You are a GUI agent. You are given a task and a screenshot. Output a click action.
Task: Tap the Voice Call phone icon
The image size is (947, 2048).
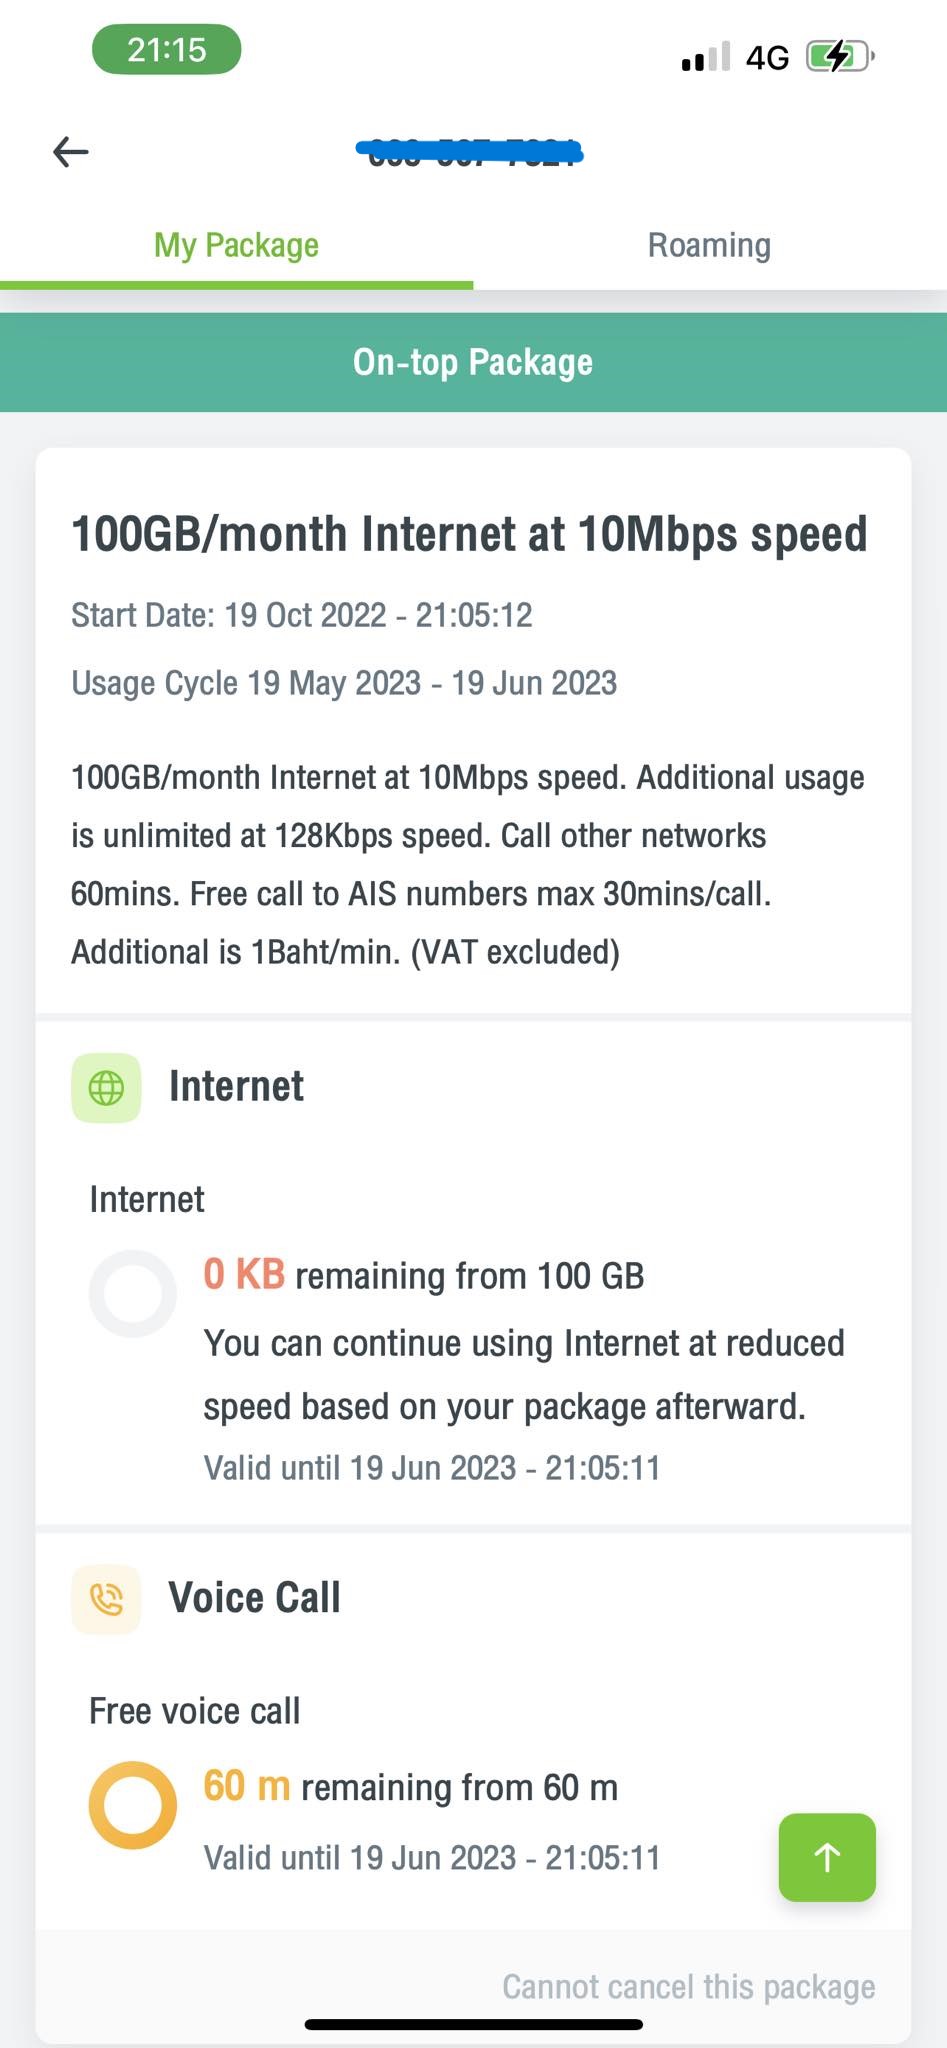click(x=106, y=1599)
